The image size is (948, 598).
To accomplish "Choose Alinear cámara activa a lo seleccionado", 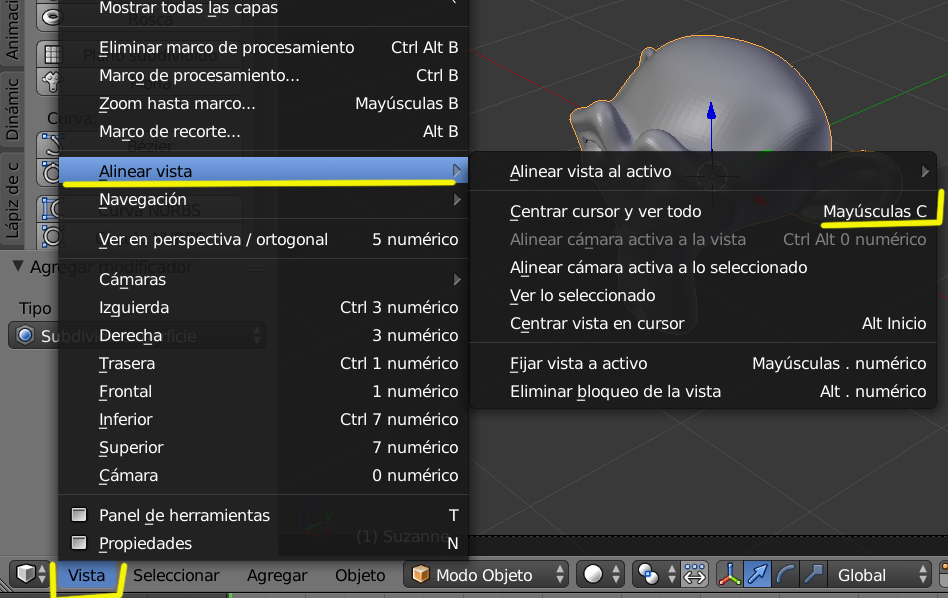I will (x=703, y=267).
